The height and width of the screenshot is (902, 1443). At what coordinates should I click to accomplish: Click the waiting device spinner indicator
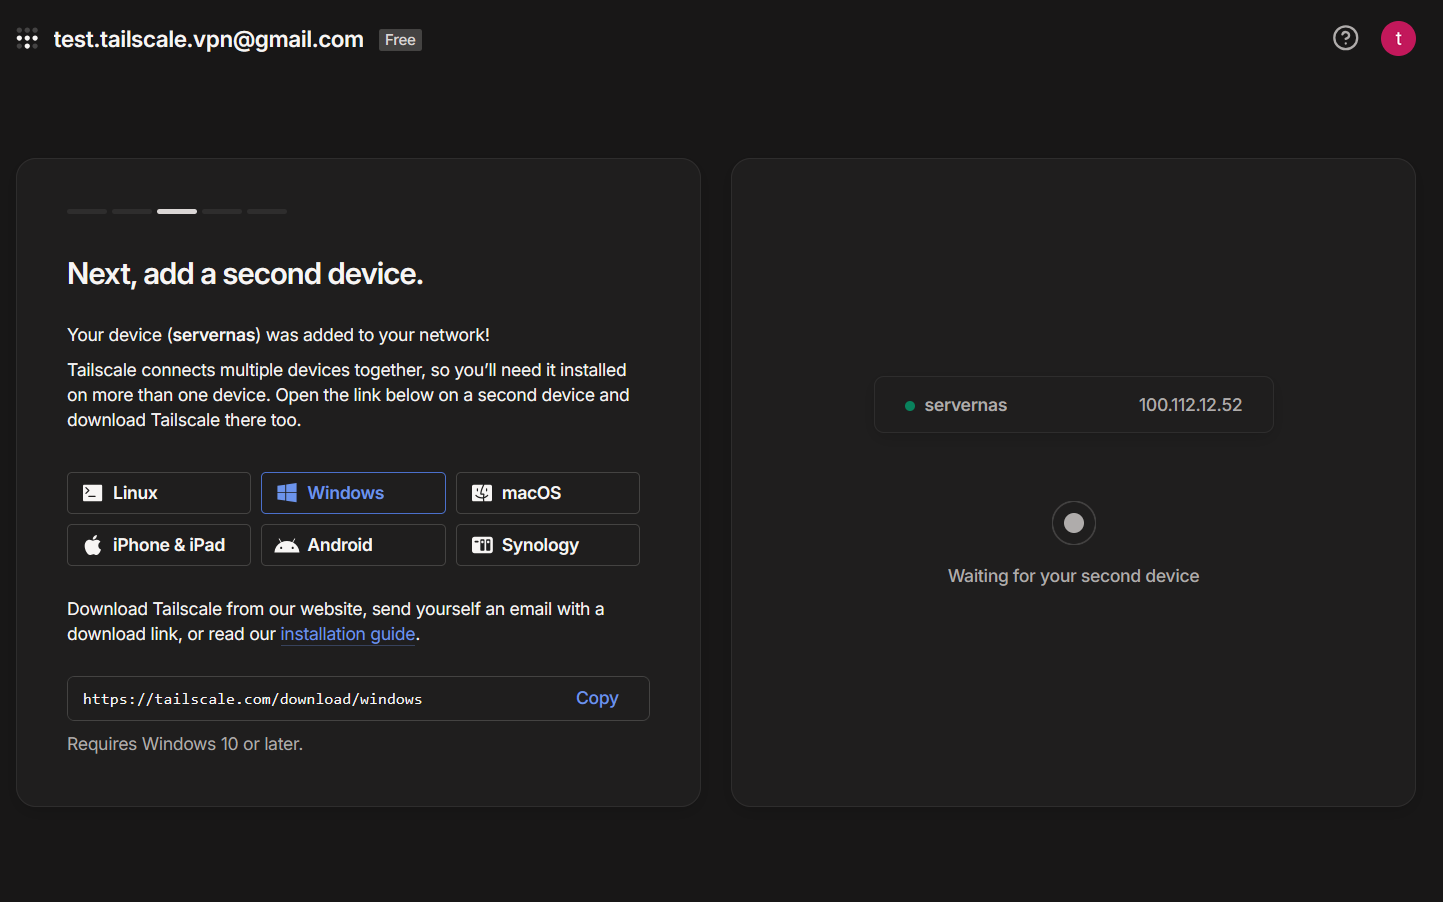click(1073, 523)
